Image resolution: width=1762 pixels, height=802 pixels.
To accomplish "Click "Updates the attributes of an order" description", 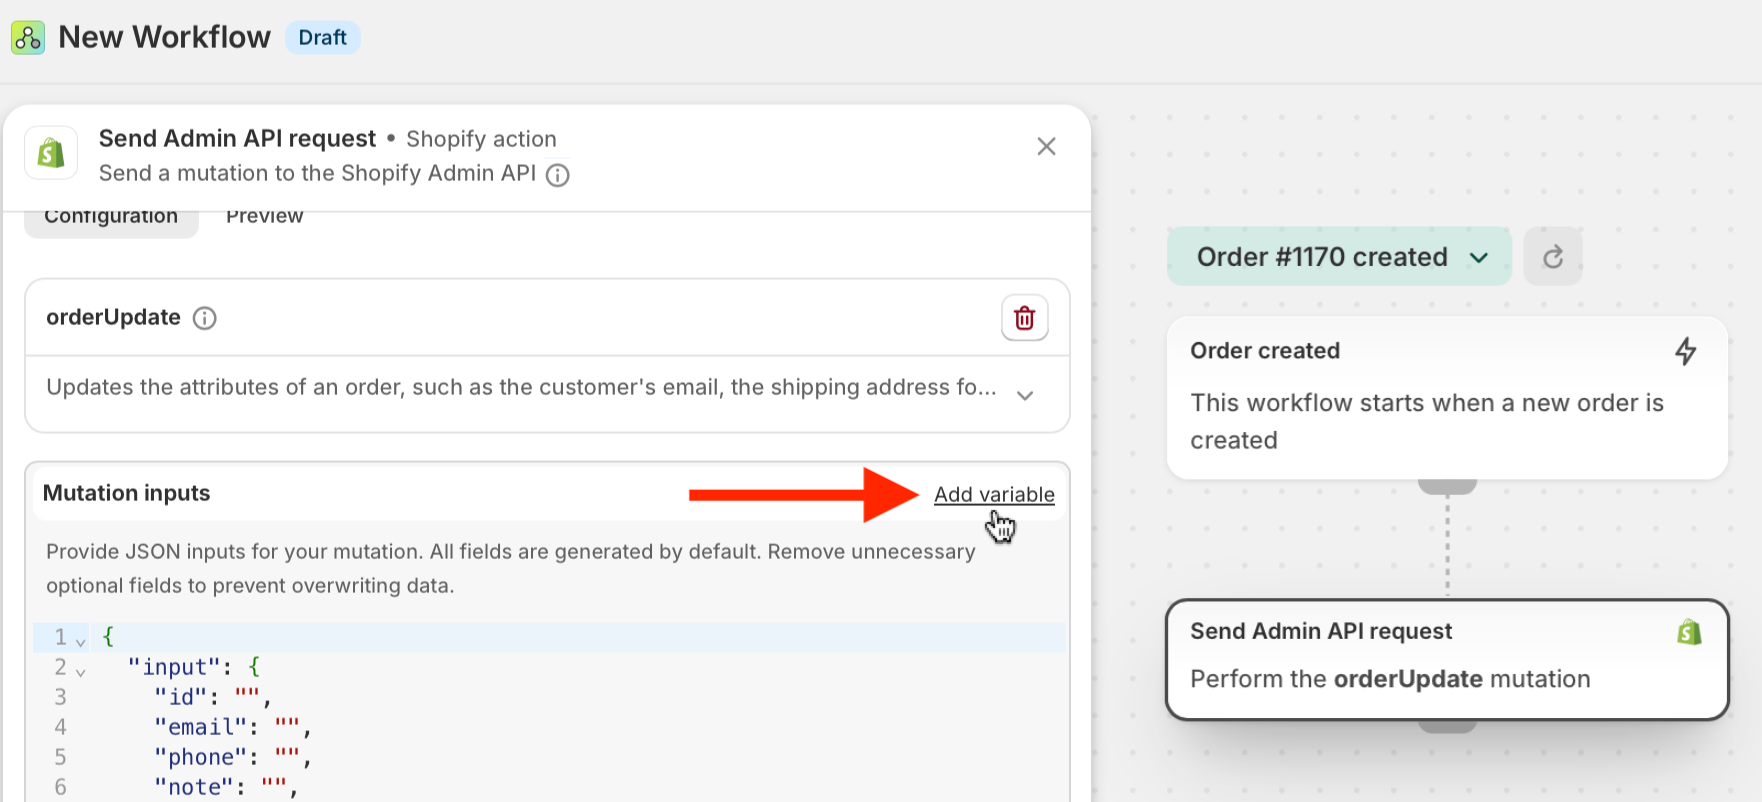I will [521, 387].
